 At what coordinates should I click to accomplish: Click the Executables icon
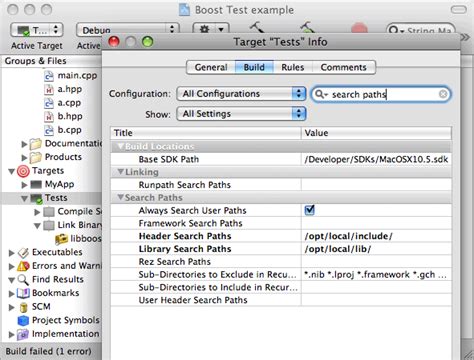[23, 253]
